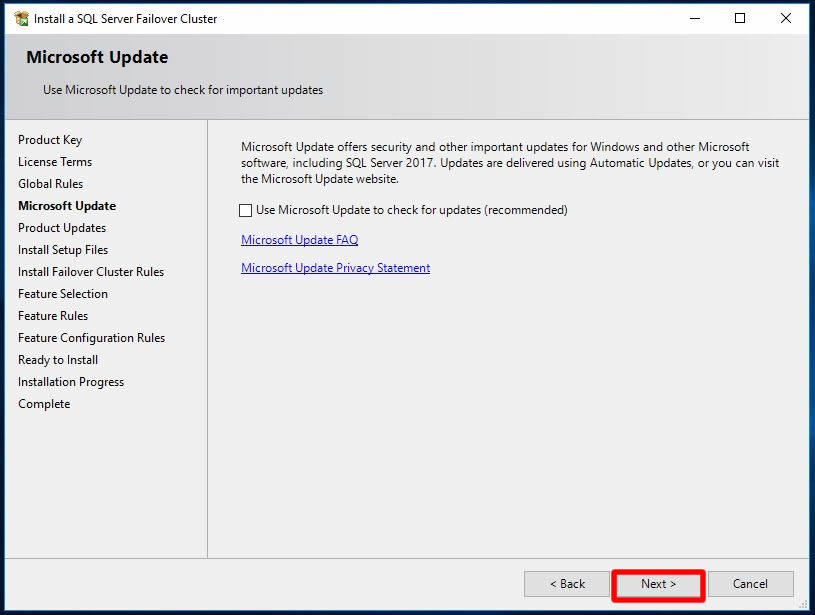Image resolution: width=815 pixels, height=615 pixels.
Task: Close the installer window
Action: pyautogui.click(x=787, y=18)
